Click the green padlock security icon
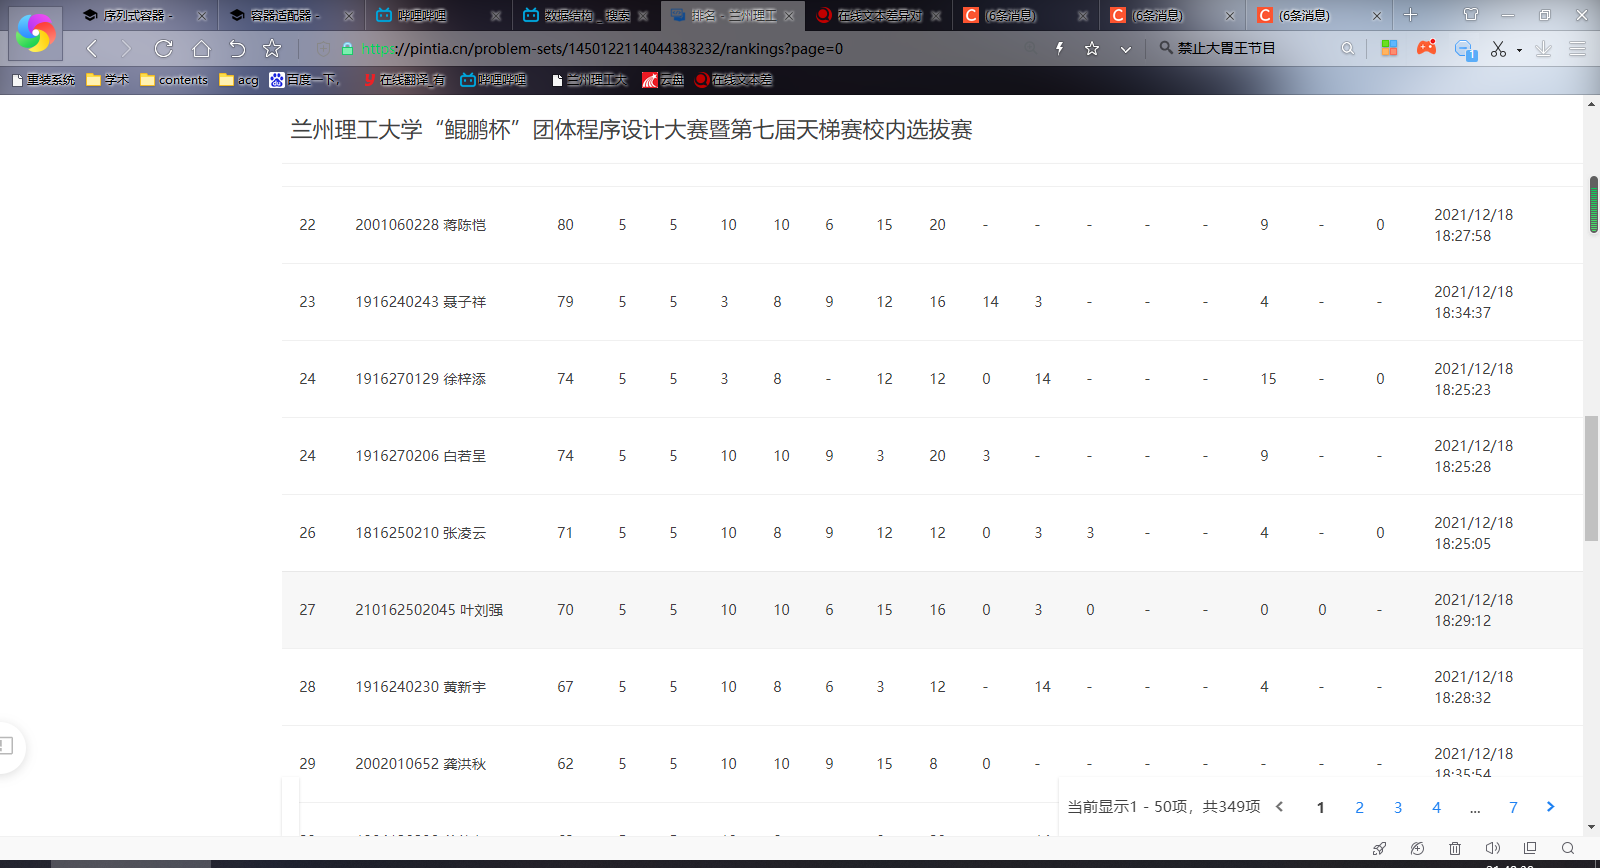 tap(347, 48)
